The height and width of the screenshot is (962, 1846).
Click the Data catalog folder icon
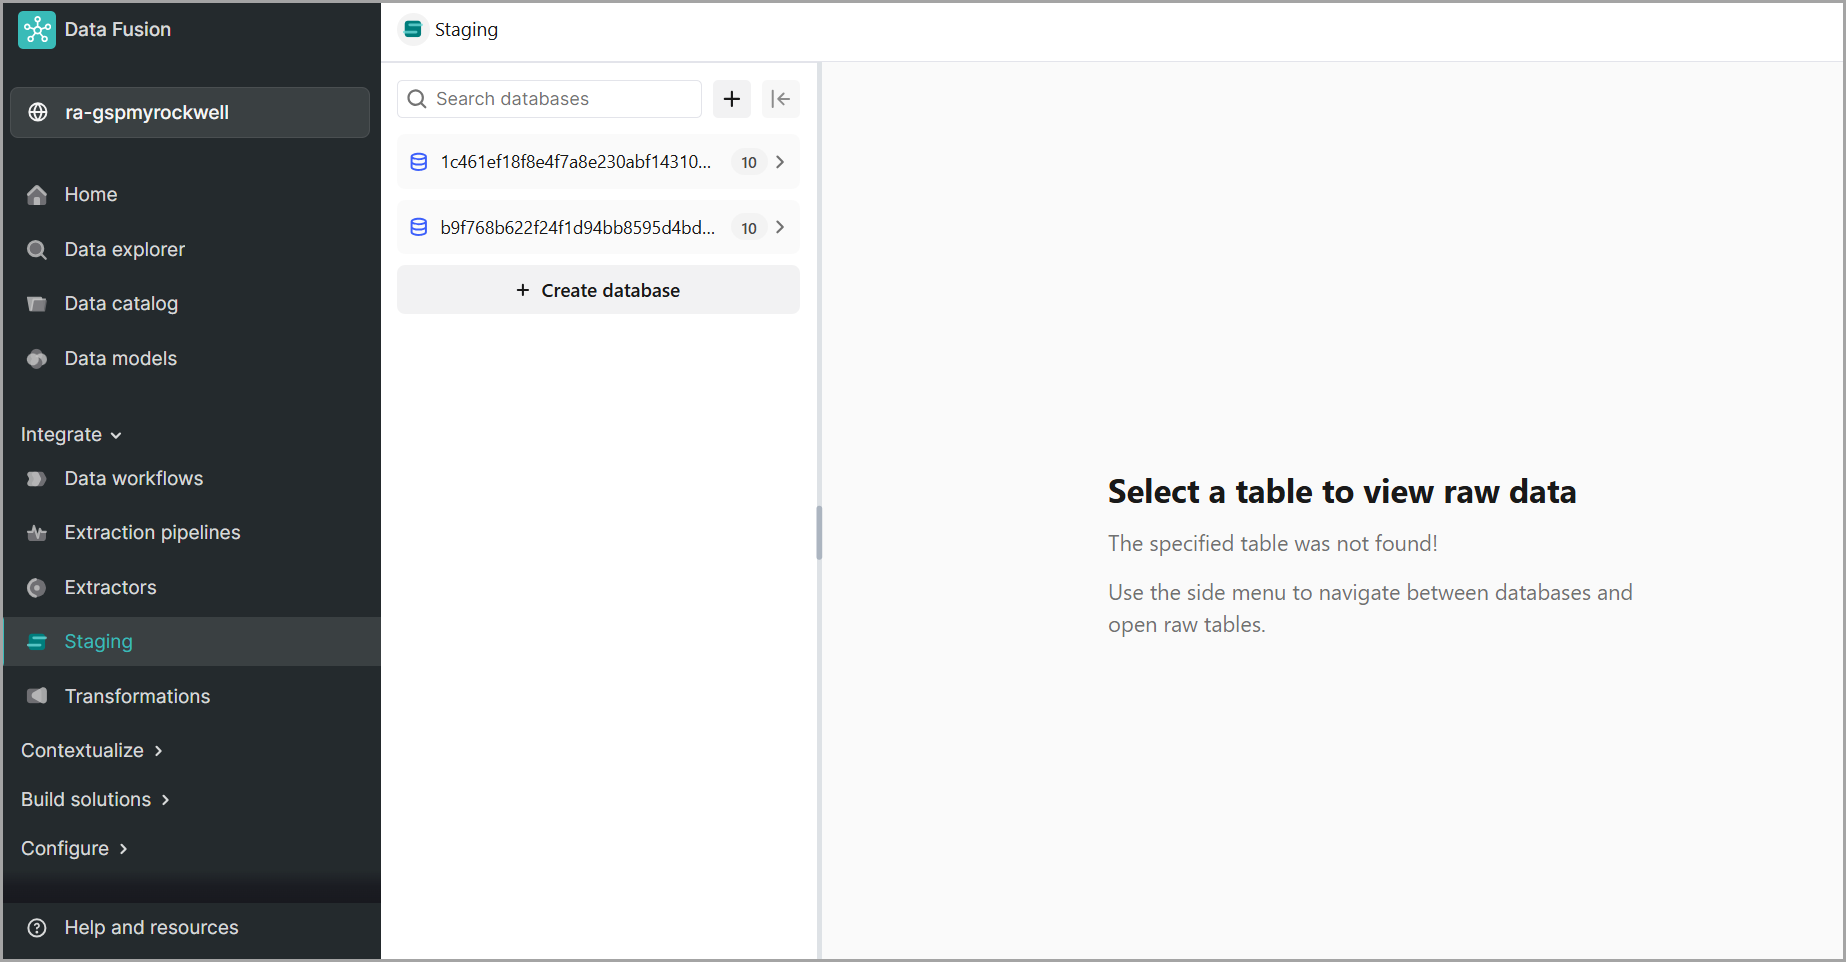(x=37, y=304)
